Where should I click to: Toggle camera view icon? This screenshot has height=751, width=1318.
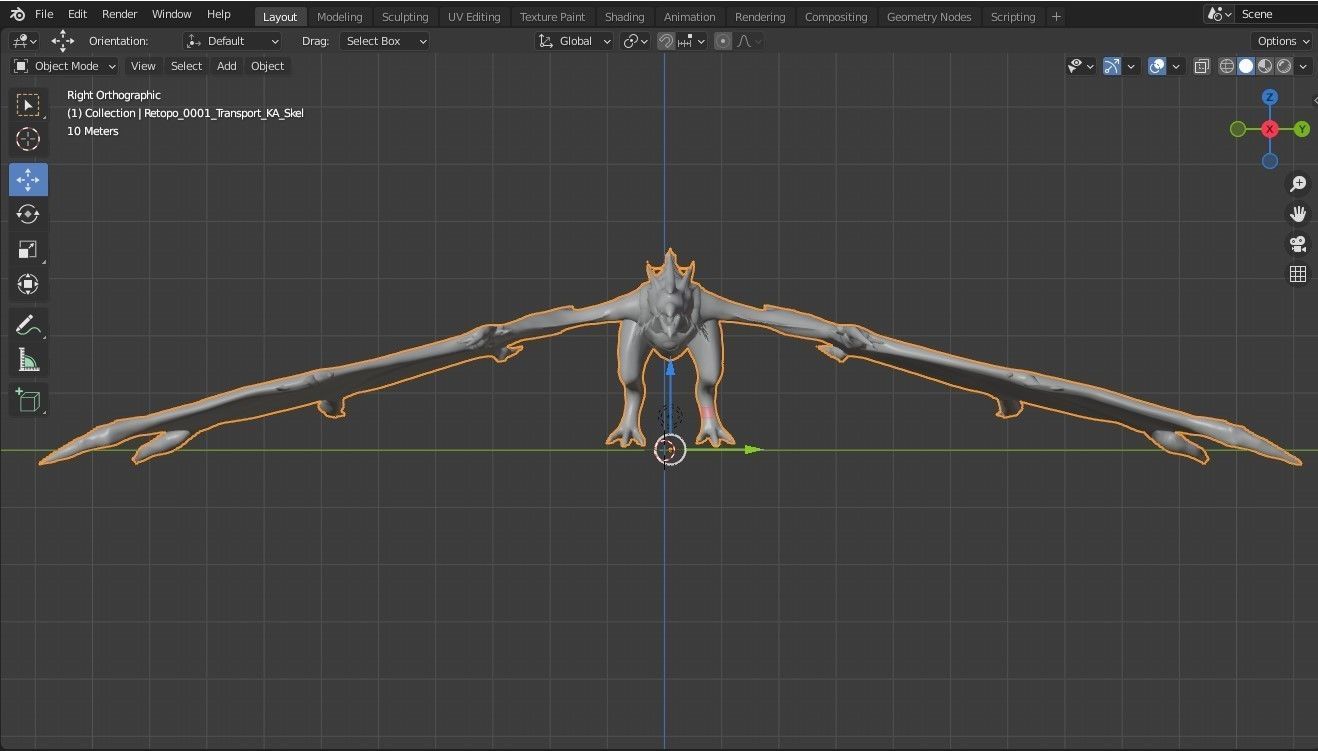tap(1298, 244)
